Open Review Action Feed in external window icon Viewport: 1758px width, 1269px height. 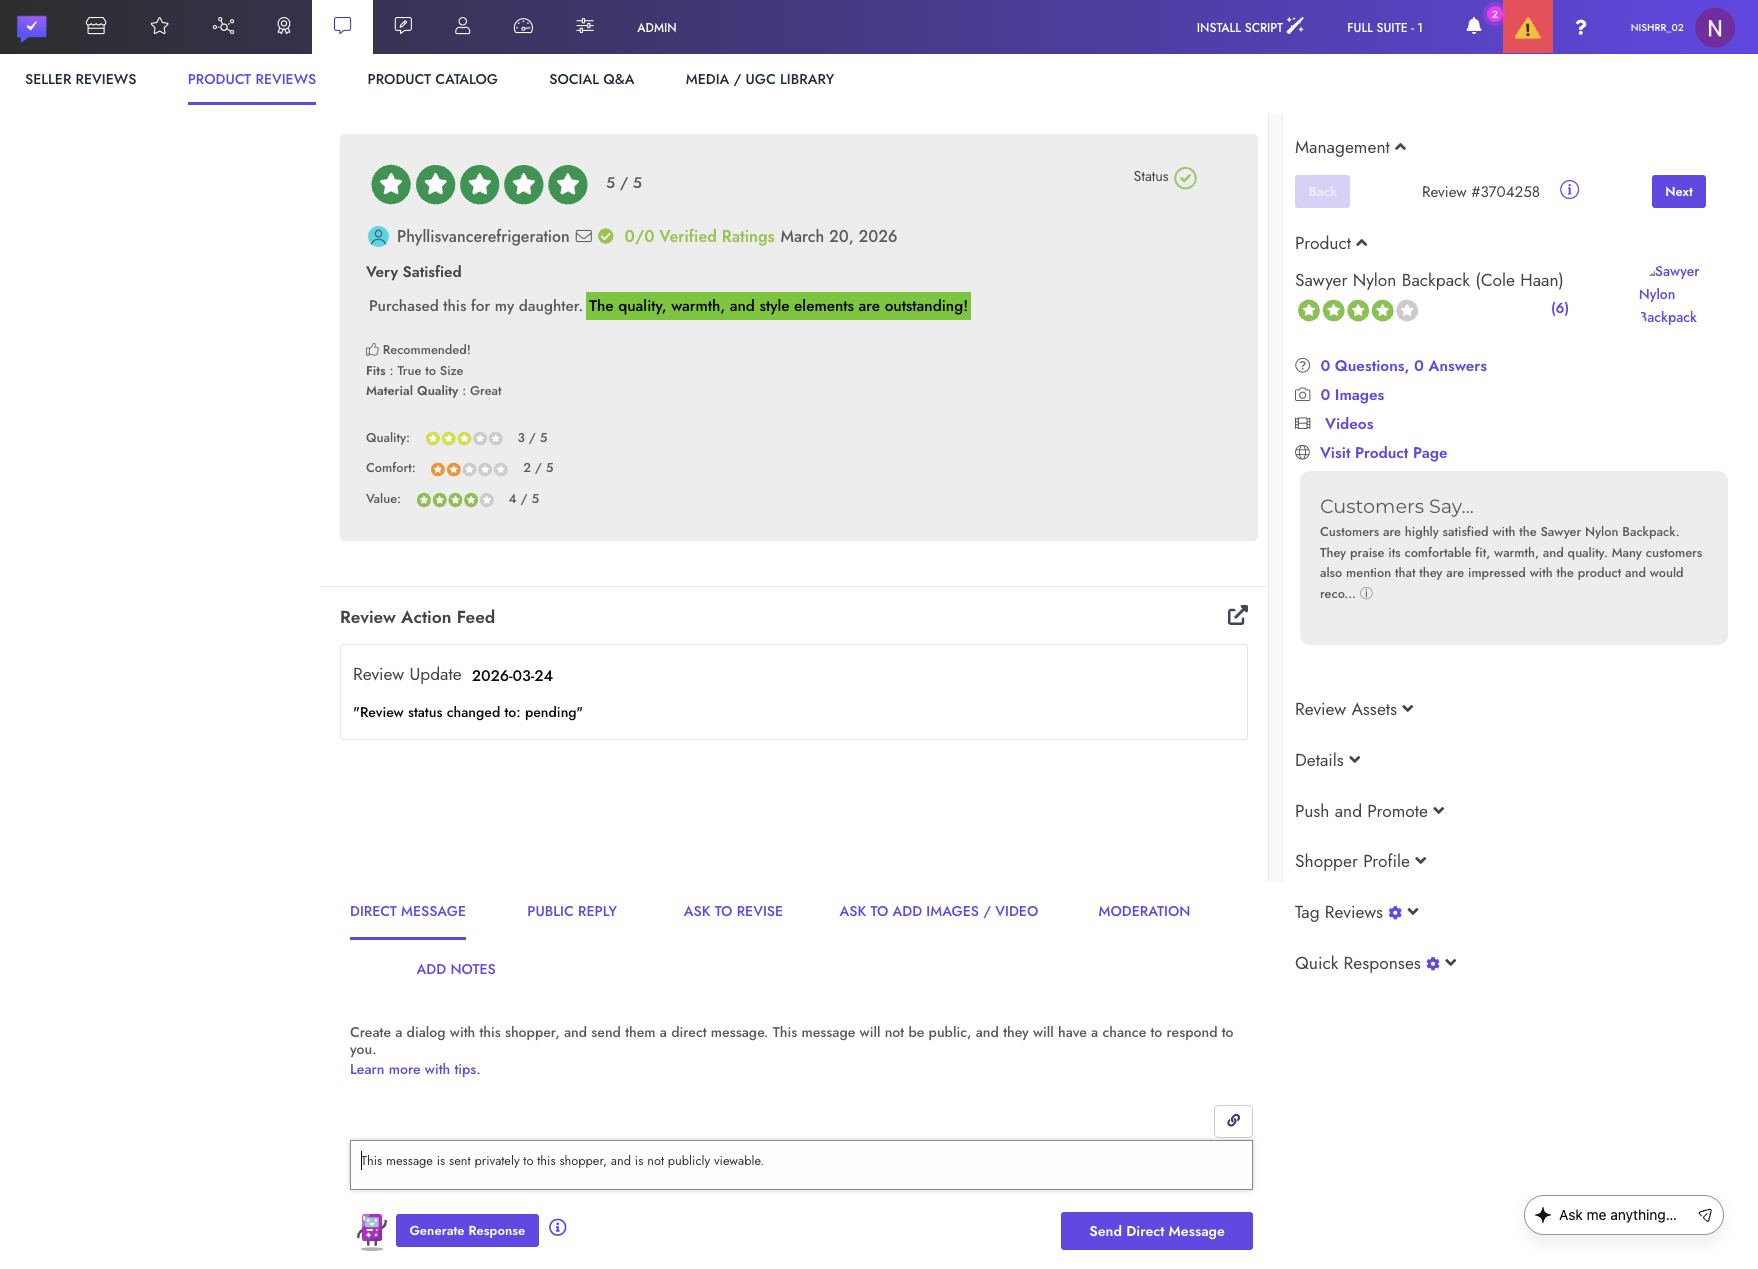click(x=1238, y=615)
